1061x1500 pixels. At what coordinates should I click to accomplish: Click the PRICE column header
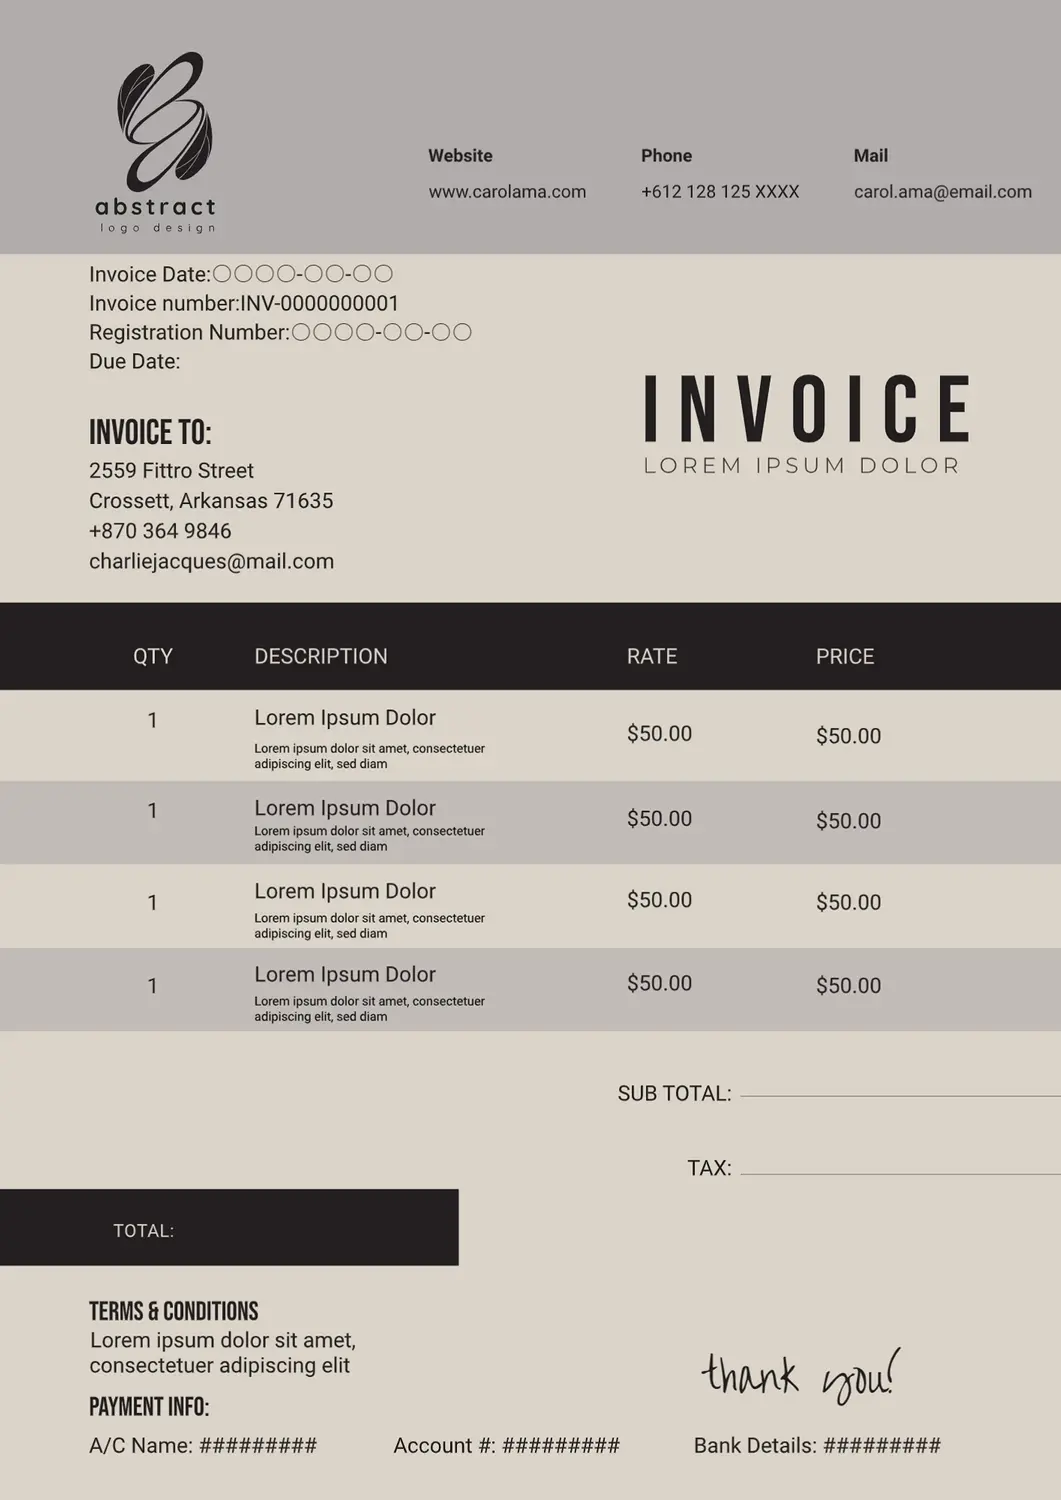click(x=844, y=656)
